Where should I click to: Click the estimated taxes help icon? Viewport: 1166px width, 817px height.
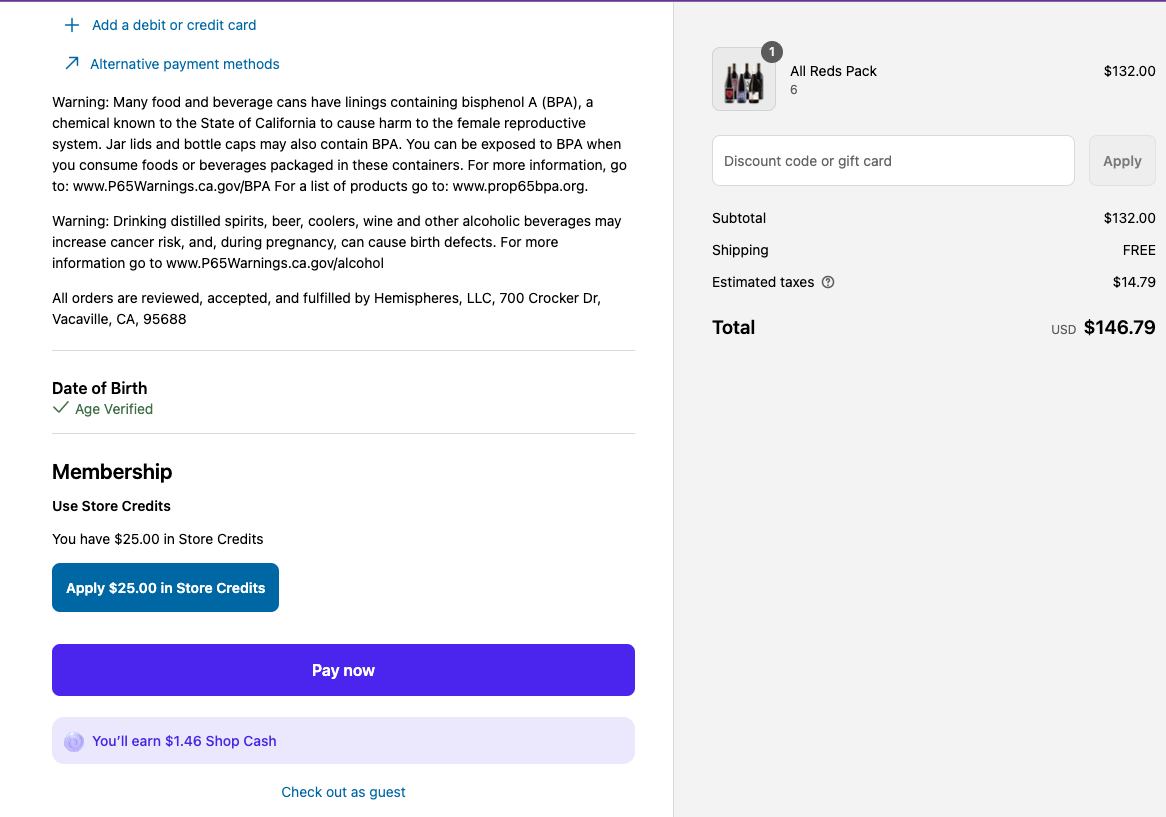coord(828,282)
